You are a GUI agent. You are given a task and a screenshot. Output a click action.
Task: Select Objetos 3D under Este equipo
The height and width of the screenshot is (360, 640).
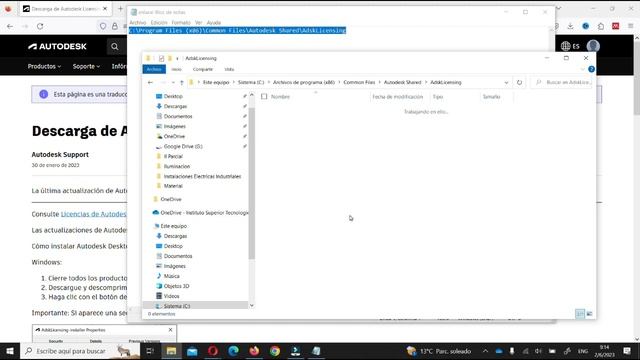(176, 286)
